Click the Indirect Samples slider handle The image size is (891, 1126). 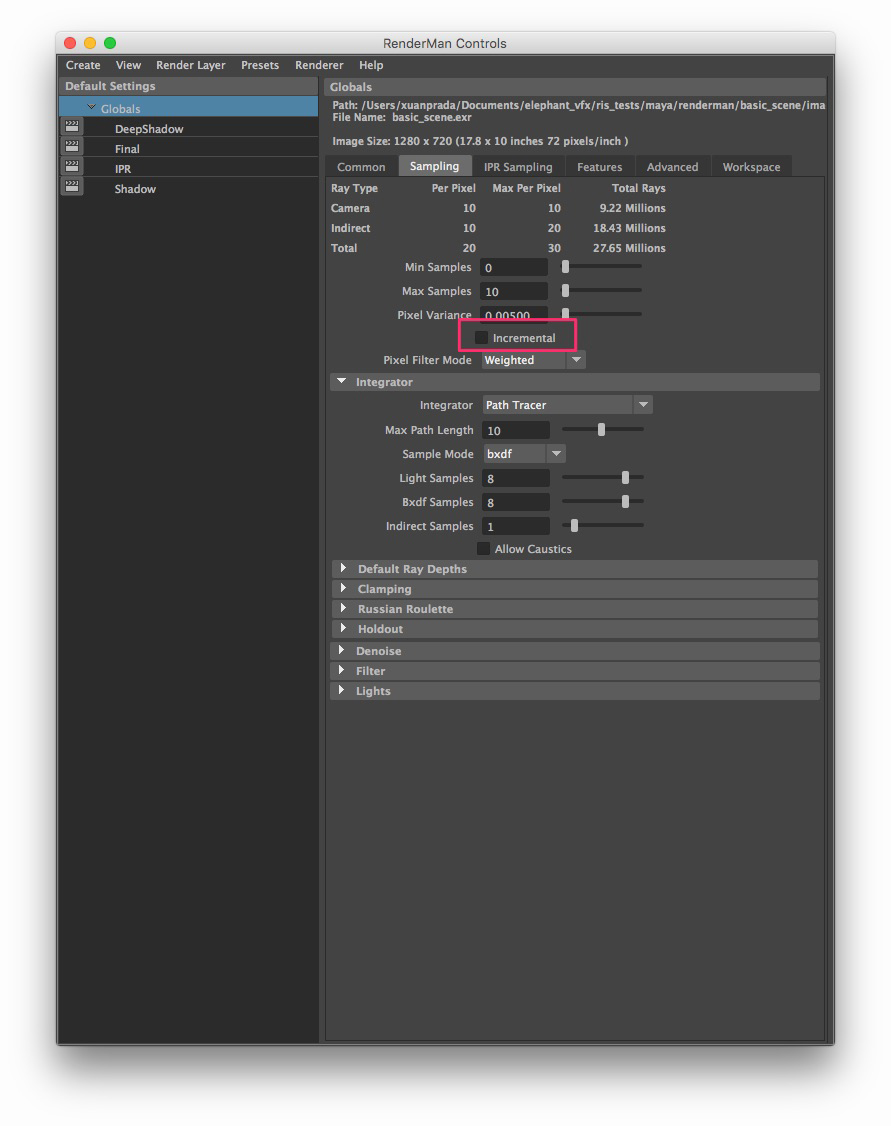[x=574, y=526]
